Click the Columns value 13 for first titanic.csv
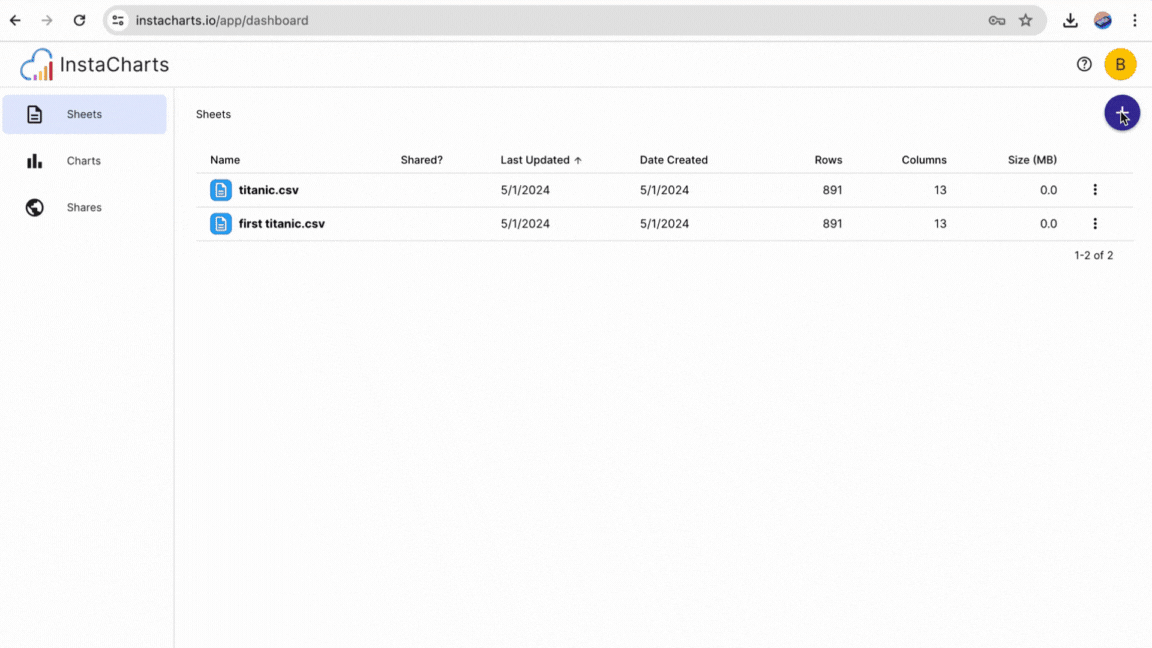Viewport: 1152px width, 648px height. [940, 223]
